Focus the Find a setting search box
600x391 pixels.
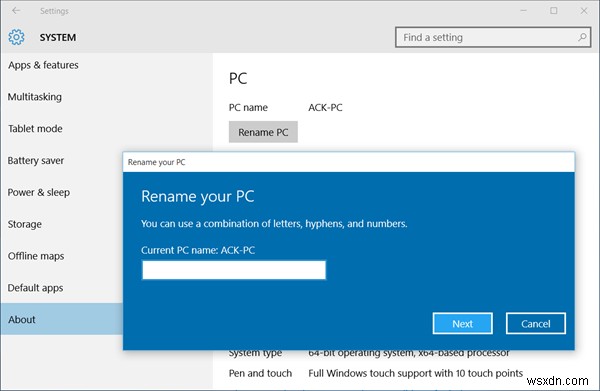coord(493,37)
